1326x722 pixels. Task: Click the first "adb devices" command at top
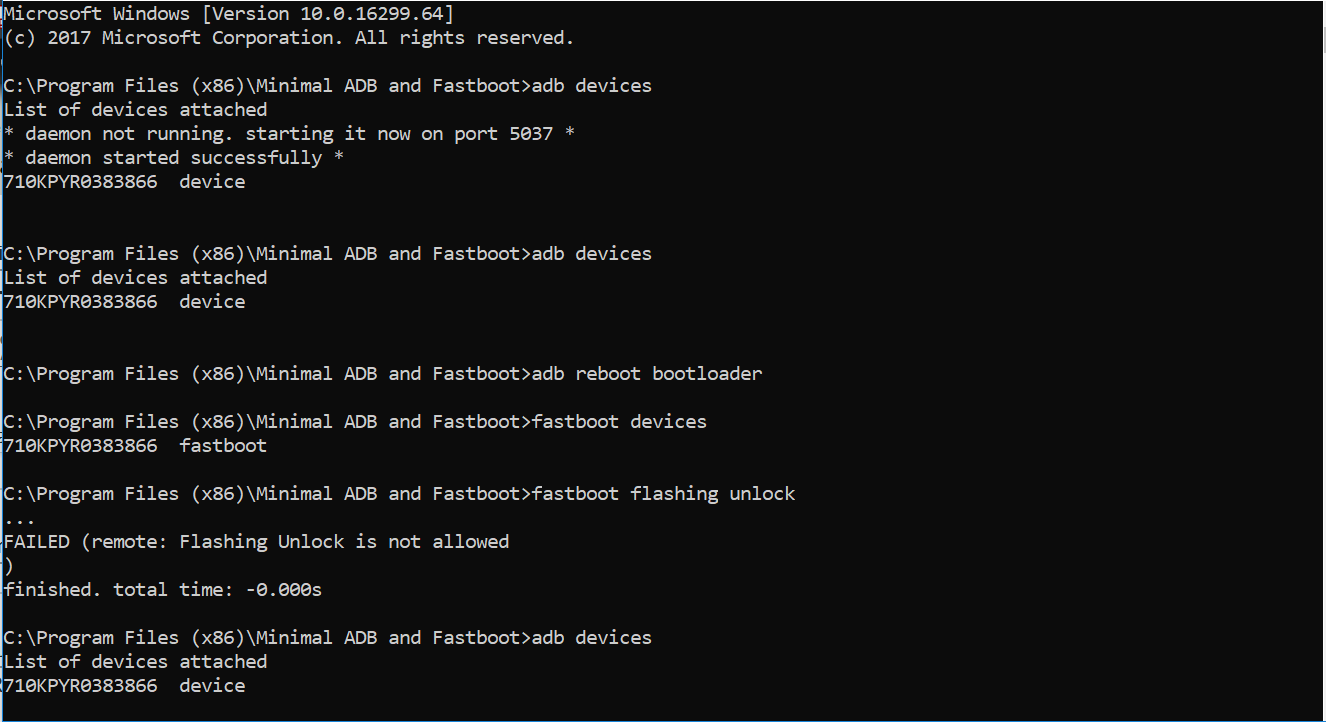(591, 86)
